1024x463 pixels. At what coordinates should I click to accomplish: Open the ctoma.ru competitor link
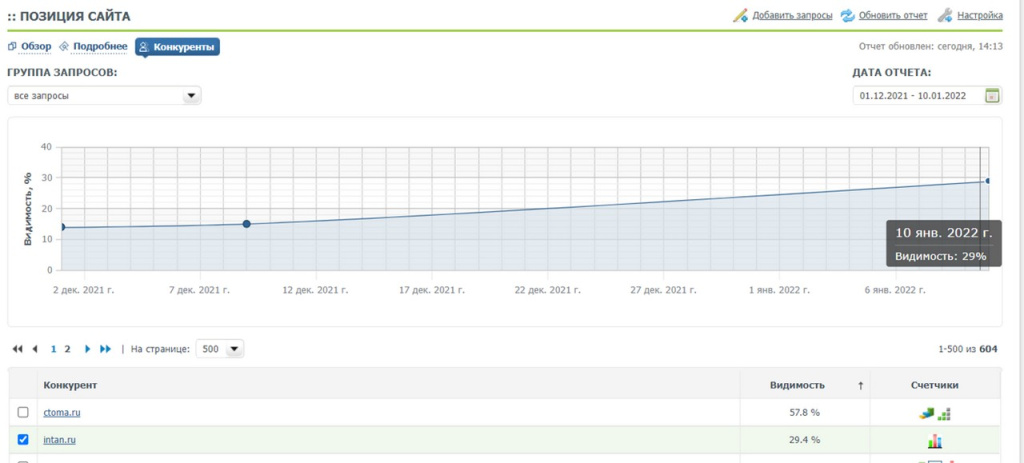[62, 413]
